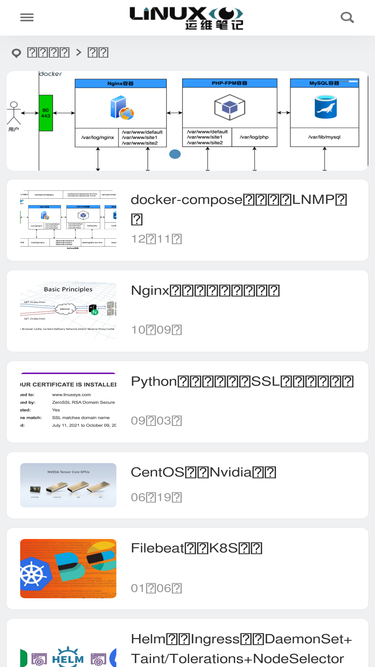Click the first breadcrumb link
375x667 pixels.
48,52
